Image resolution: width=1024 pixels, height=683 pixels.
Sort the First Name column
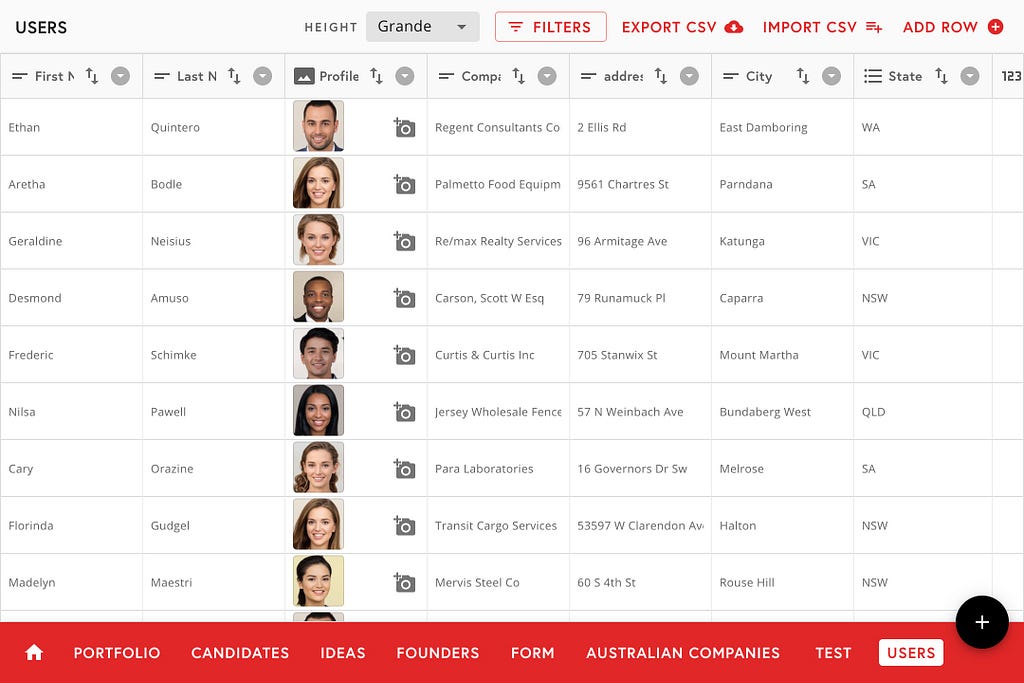(x=92, y=76)
